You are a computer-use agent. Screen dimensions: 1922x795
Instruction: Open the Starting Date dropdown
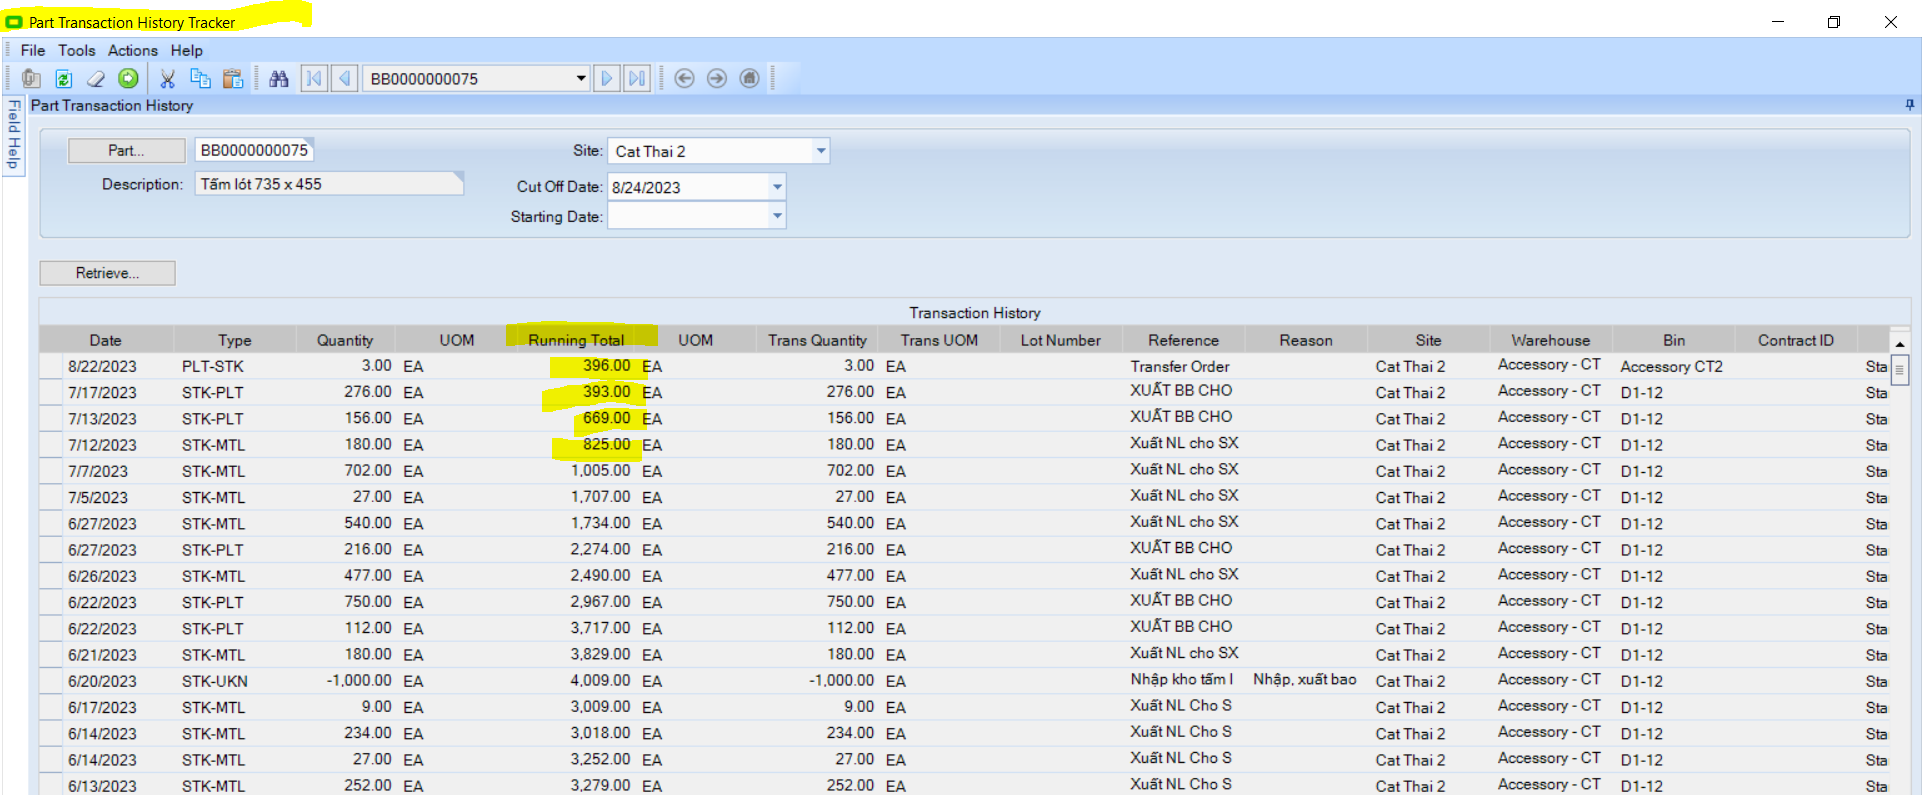777,216
